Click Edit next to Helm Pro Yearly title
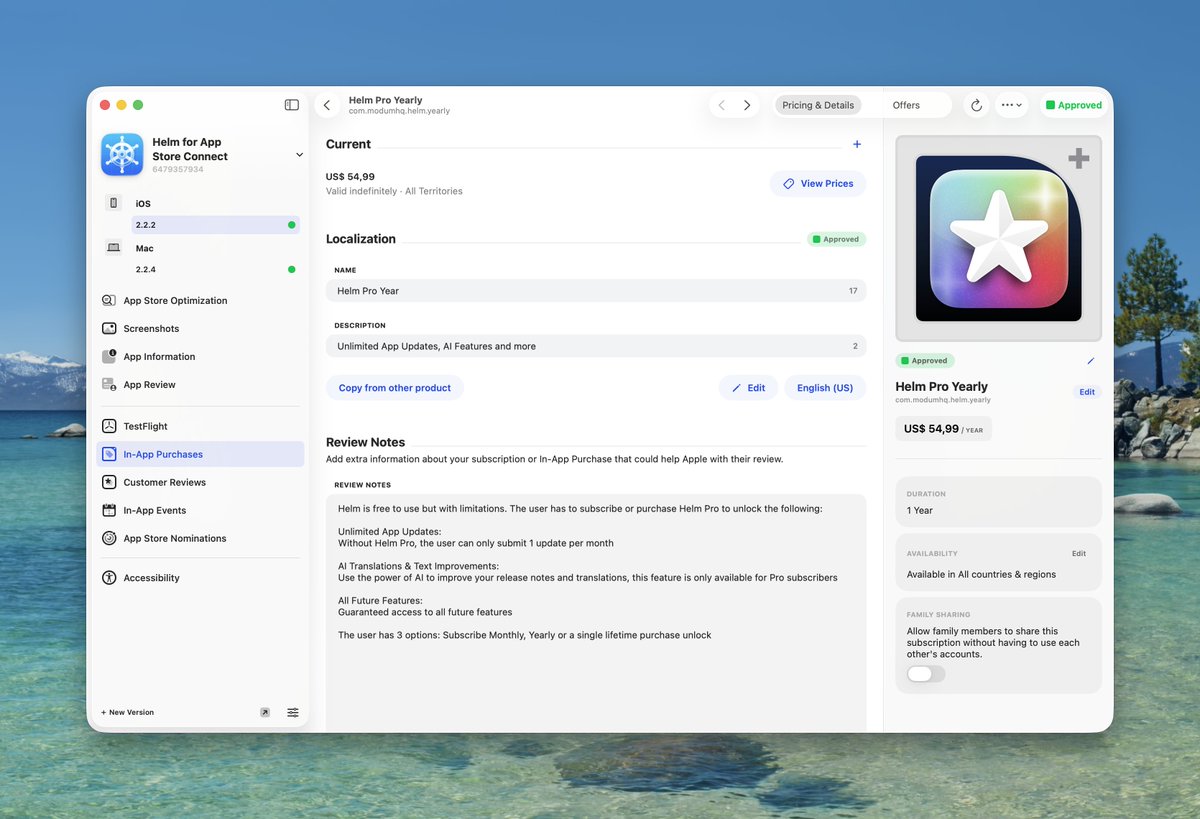1200x819 pixels. coord(1087,392)
